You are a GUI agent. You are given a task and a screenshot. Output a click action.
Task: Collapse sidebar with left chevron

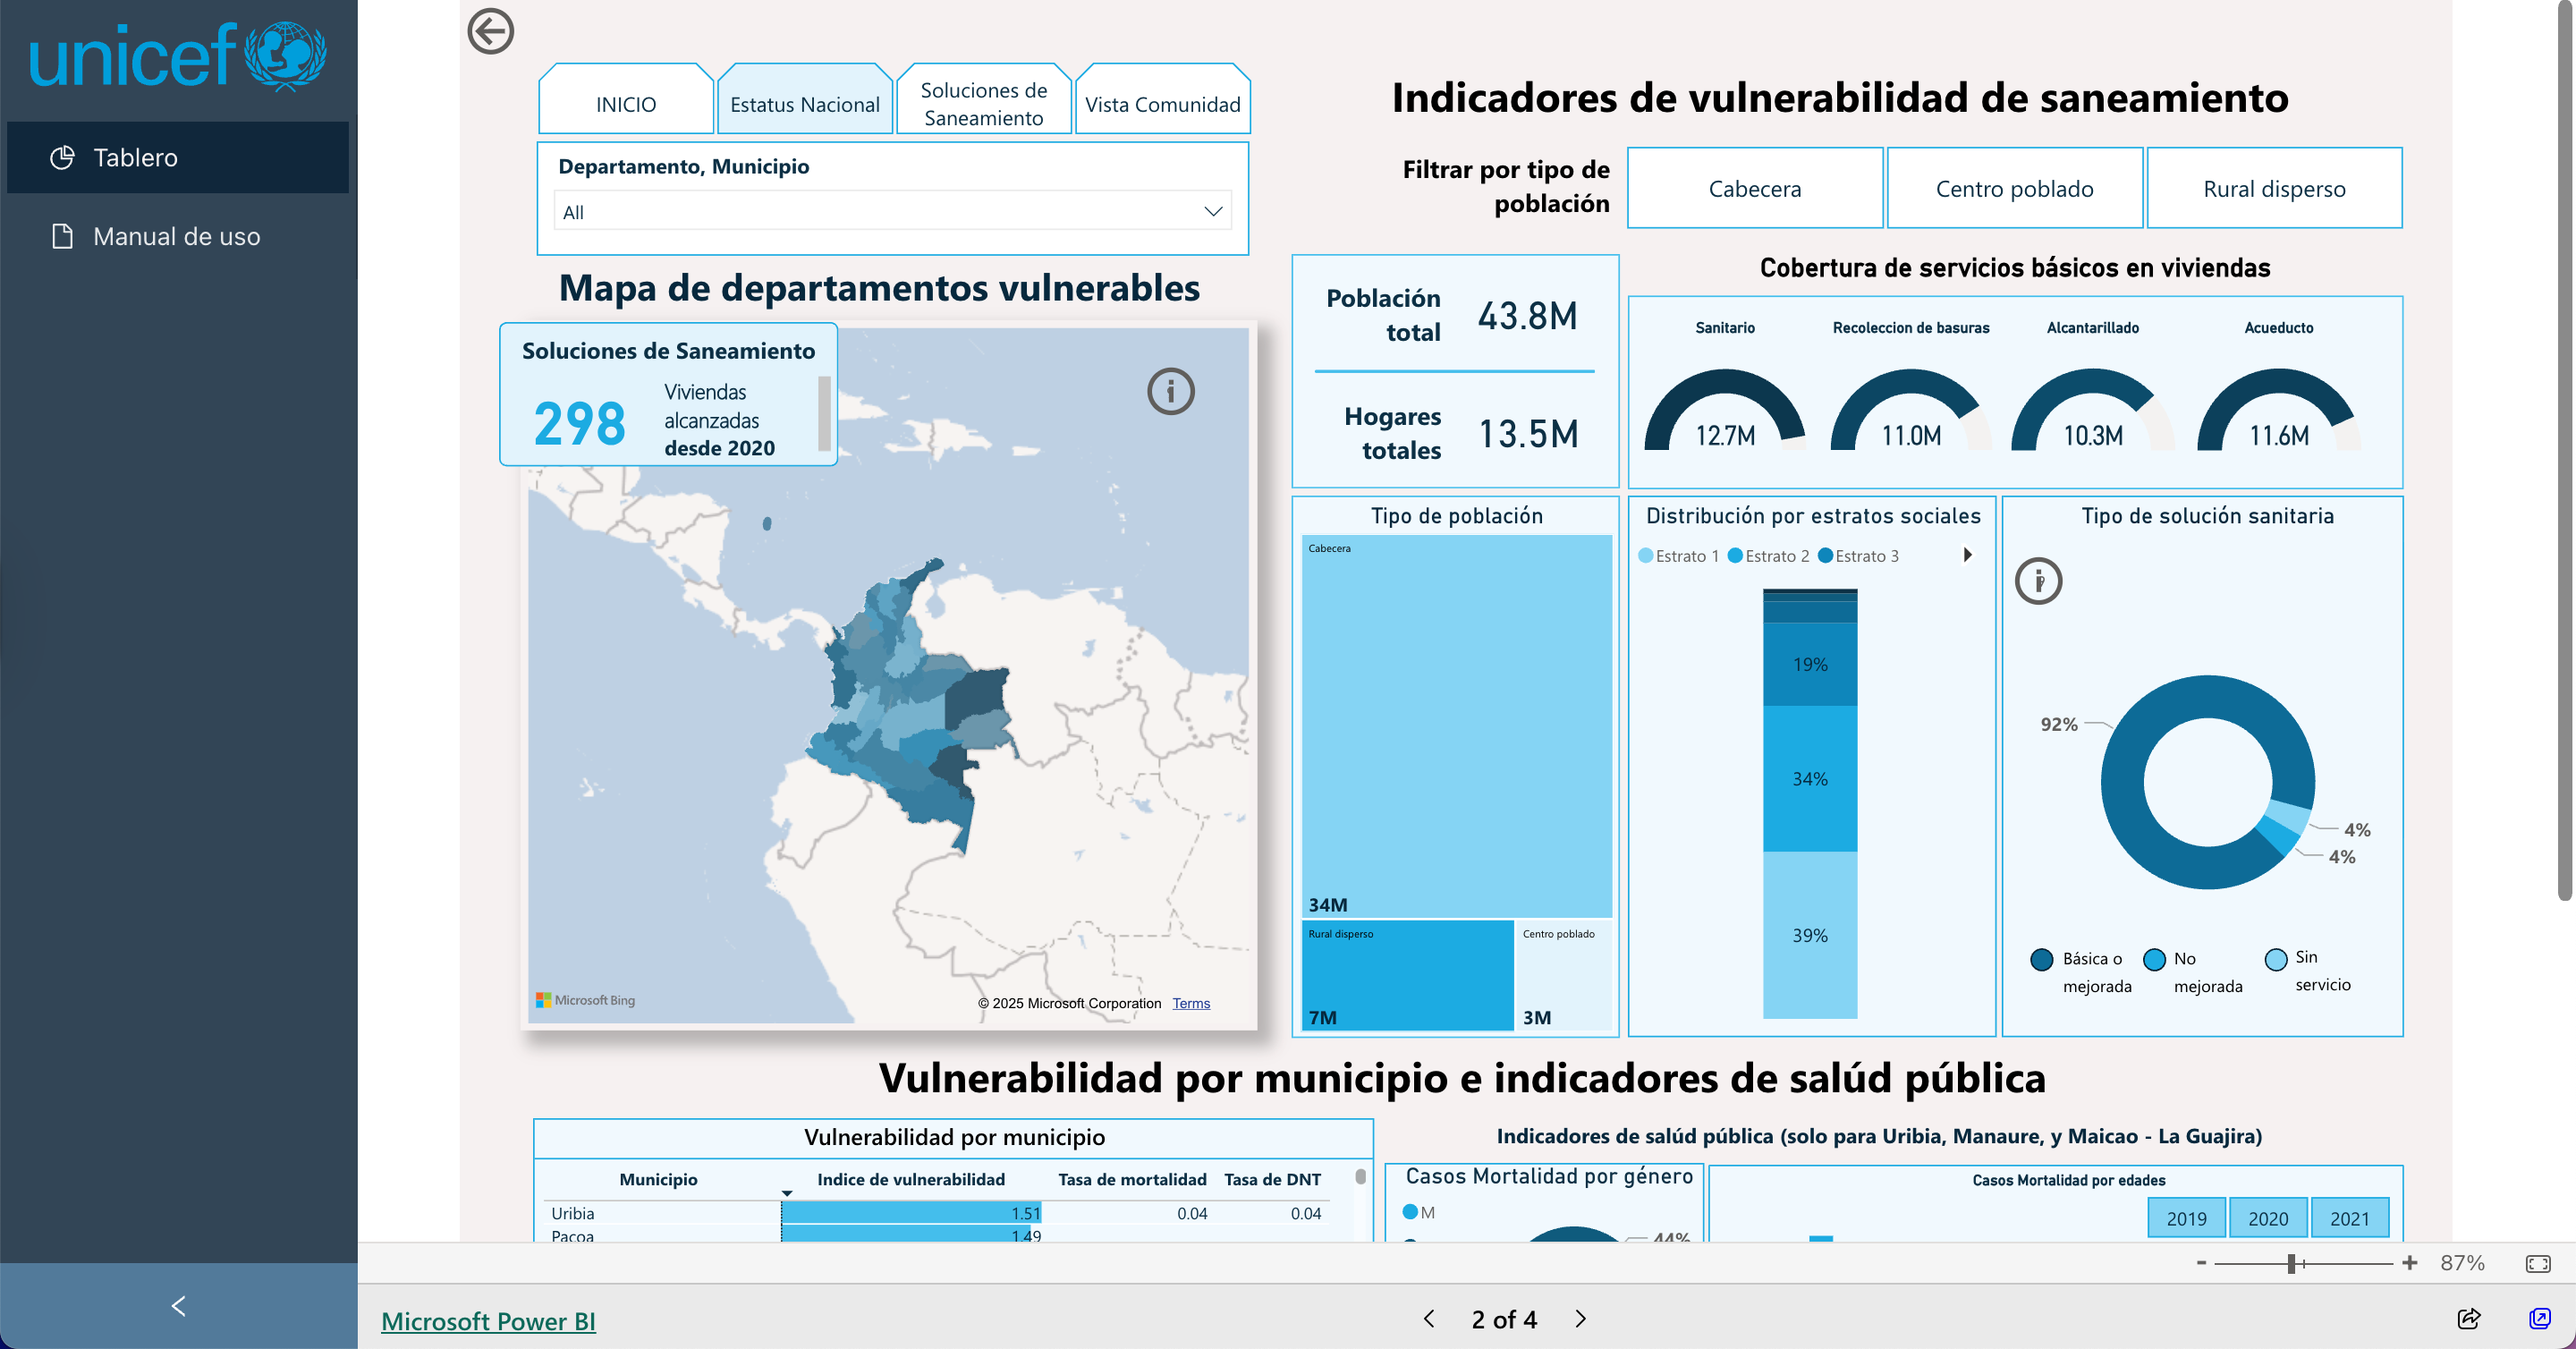click(178, 1305)
